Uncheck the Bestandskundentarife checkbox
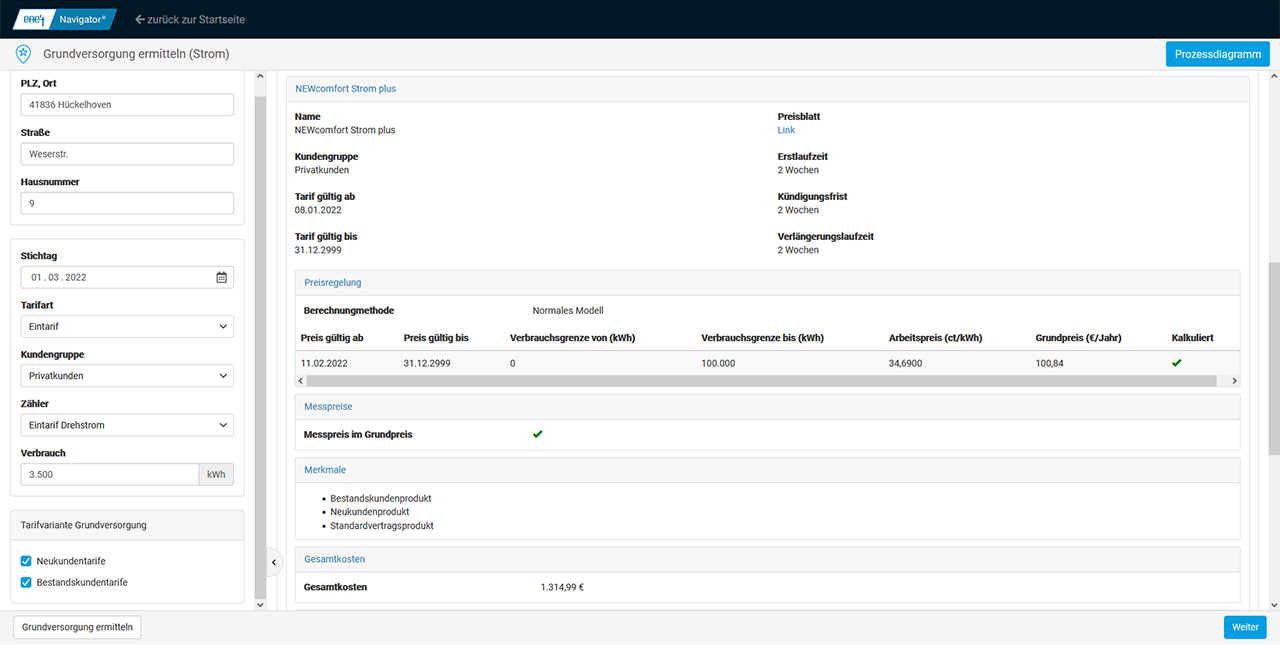1280x645 pixels. (x=26, y=582)
